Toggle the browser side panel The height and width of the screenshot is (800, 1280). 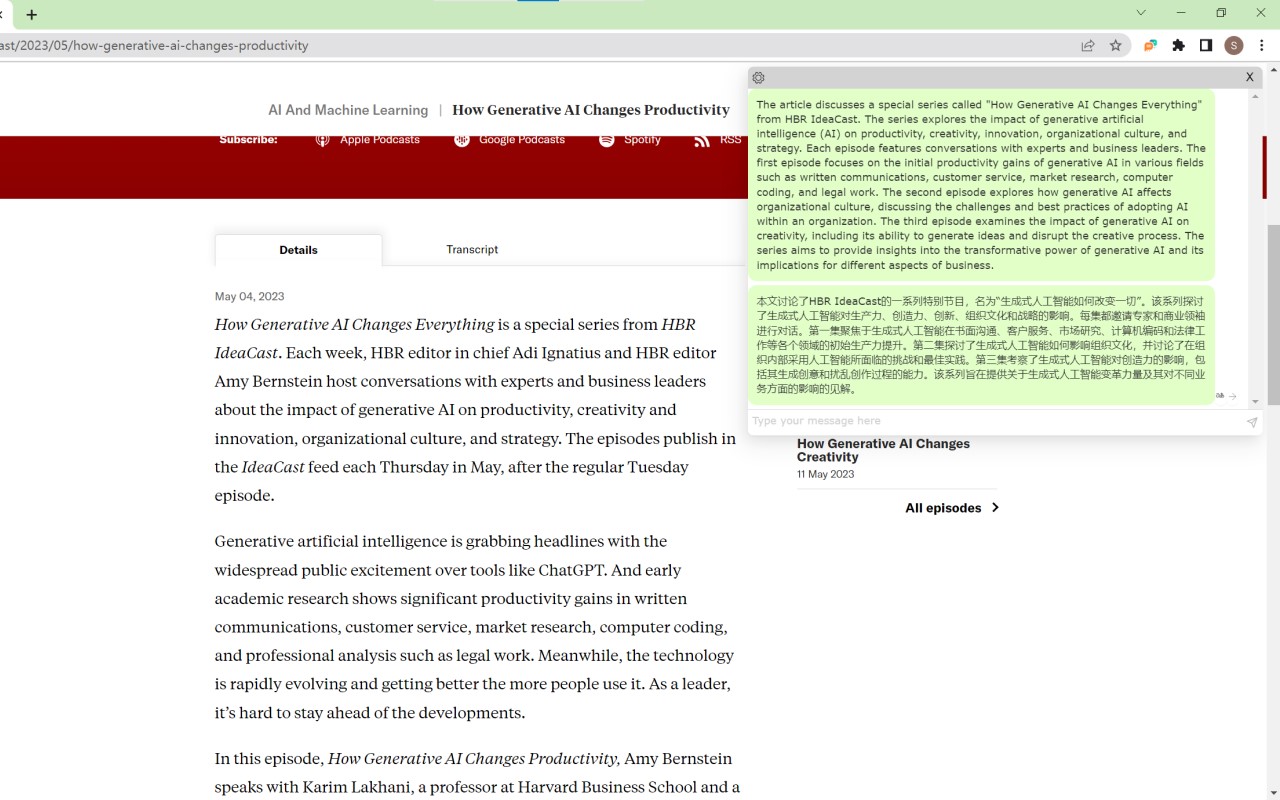tap(1206, 45)
